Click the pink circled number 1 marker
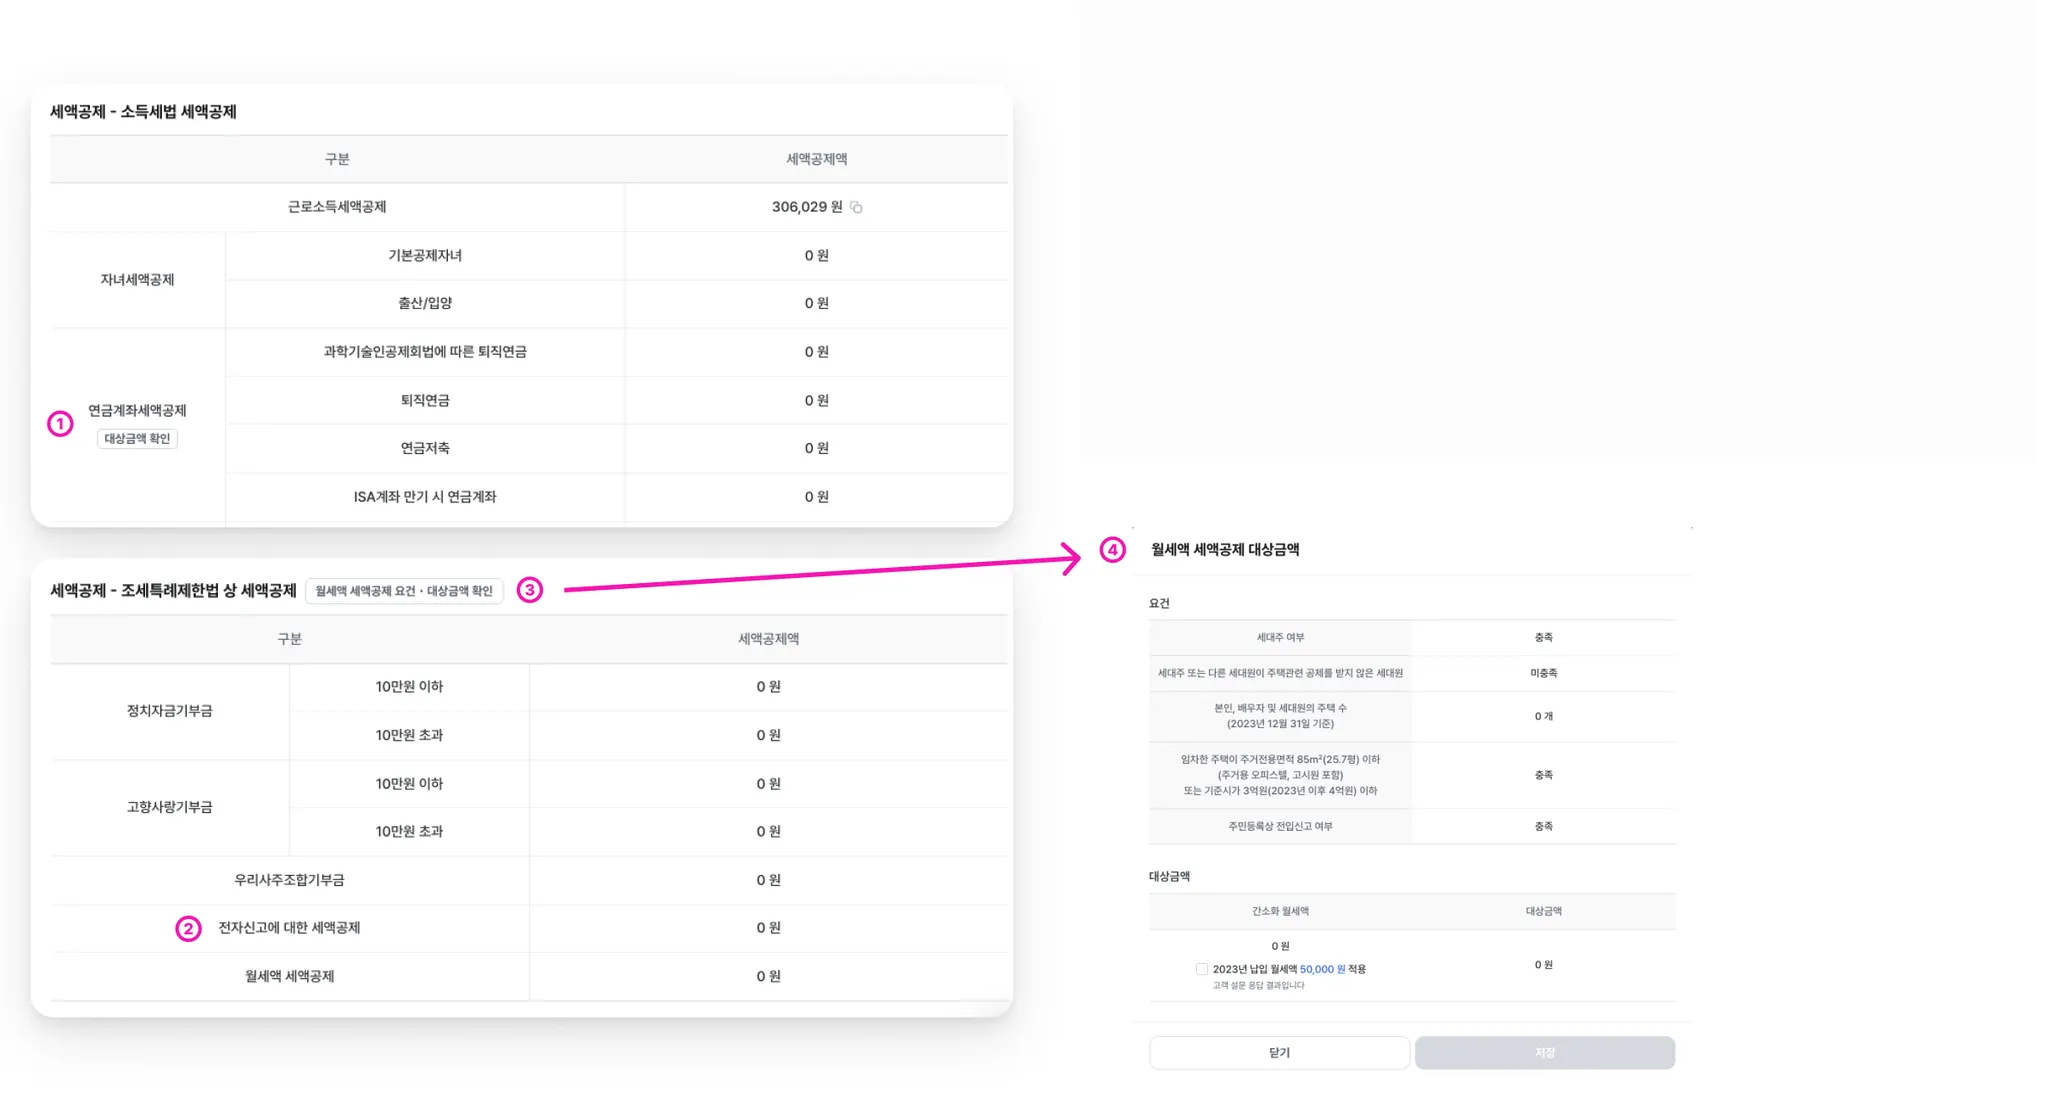The height and width of the screenshot is (1094, 2048). coord(60,424)
